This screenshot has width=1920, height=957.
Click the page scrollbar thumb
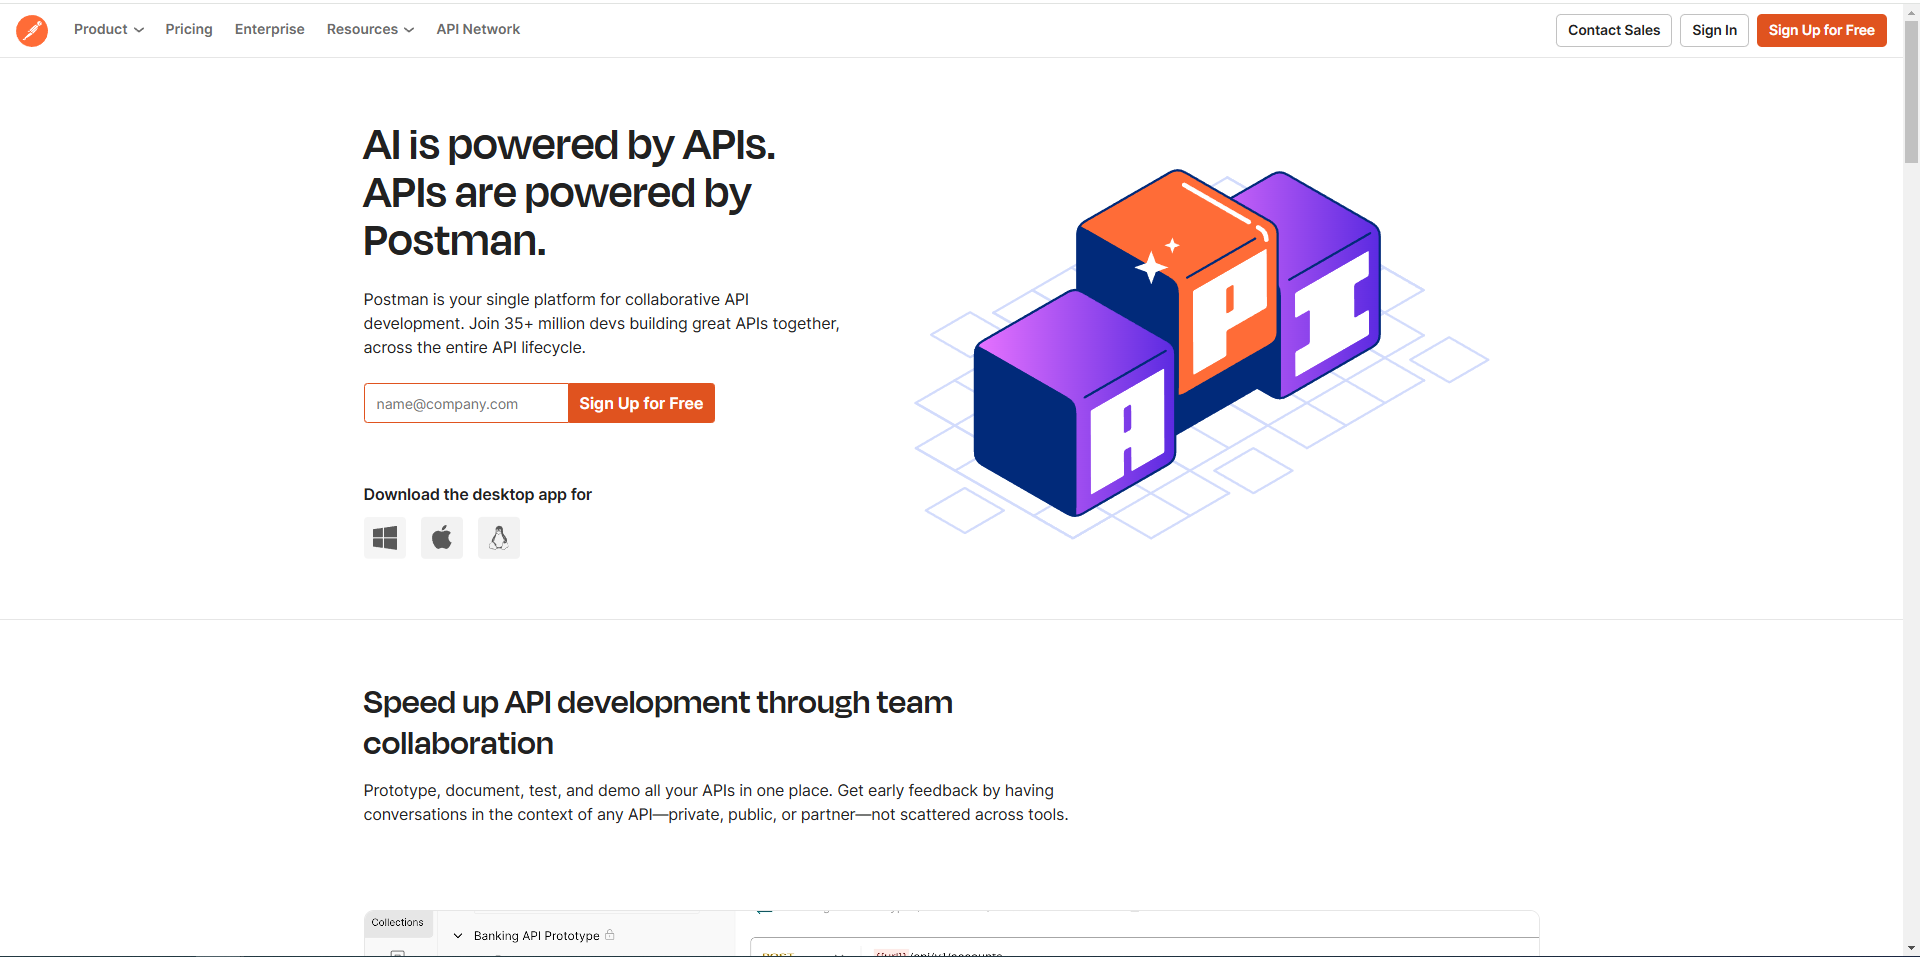pos(1911,92)
